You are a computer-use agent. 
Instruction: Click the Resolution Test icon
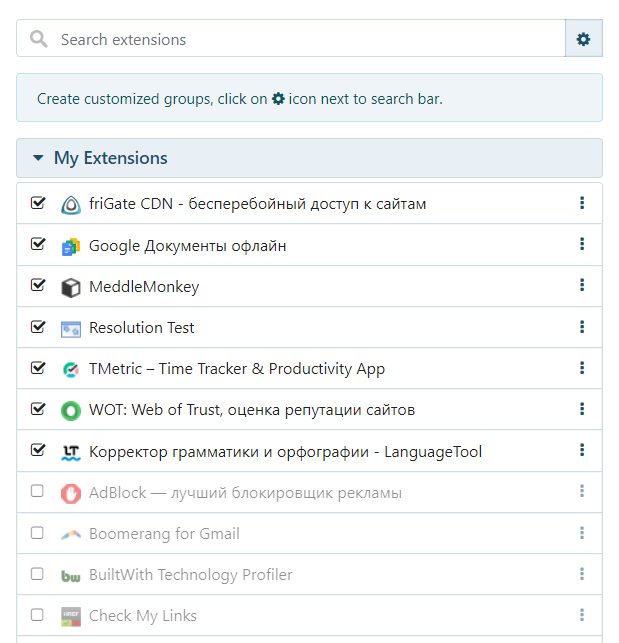(71, 329)
